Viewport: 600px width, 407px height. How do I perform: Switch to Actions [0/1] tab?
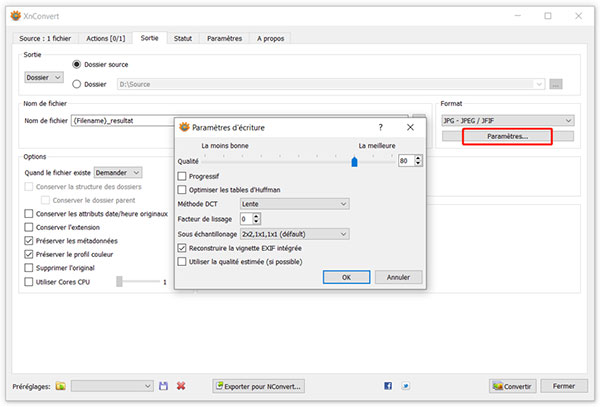click(x=106, y=38)
